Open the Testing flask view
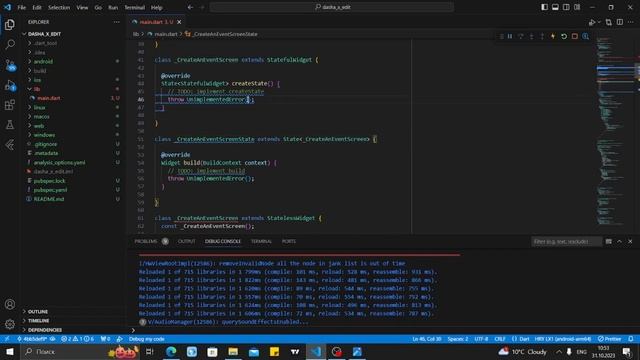The height and width of the screenshot is (360, 640). click(x=10, y=124)
